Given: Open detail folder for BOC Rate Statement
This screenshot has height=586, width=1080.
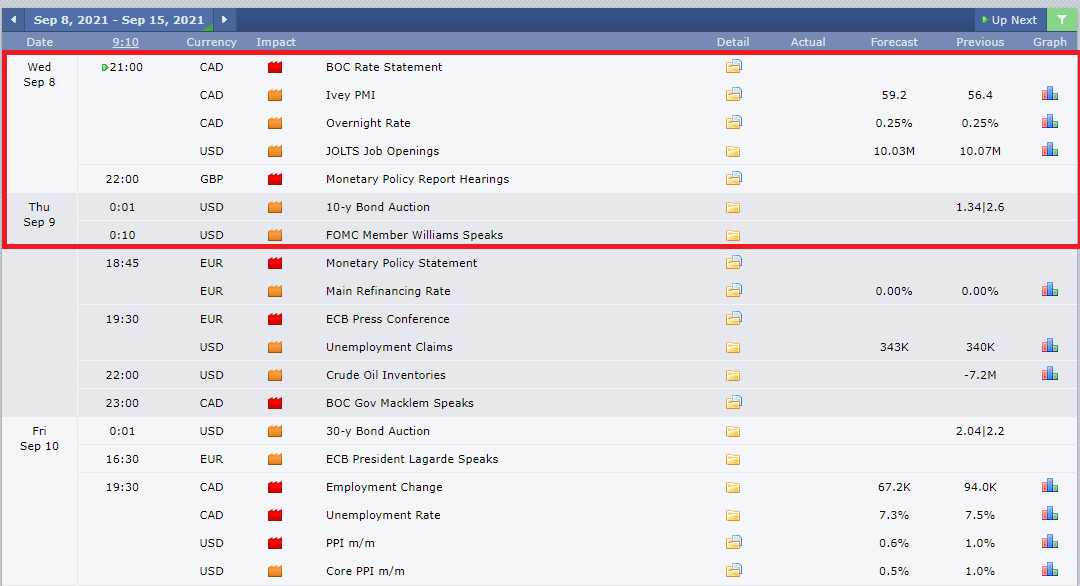Looking at the screenshot, I should [734, 67].
